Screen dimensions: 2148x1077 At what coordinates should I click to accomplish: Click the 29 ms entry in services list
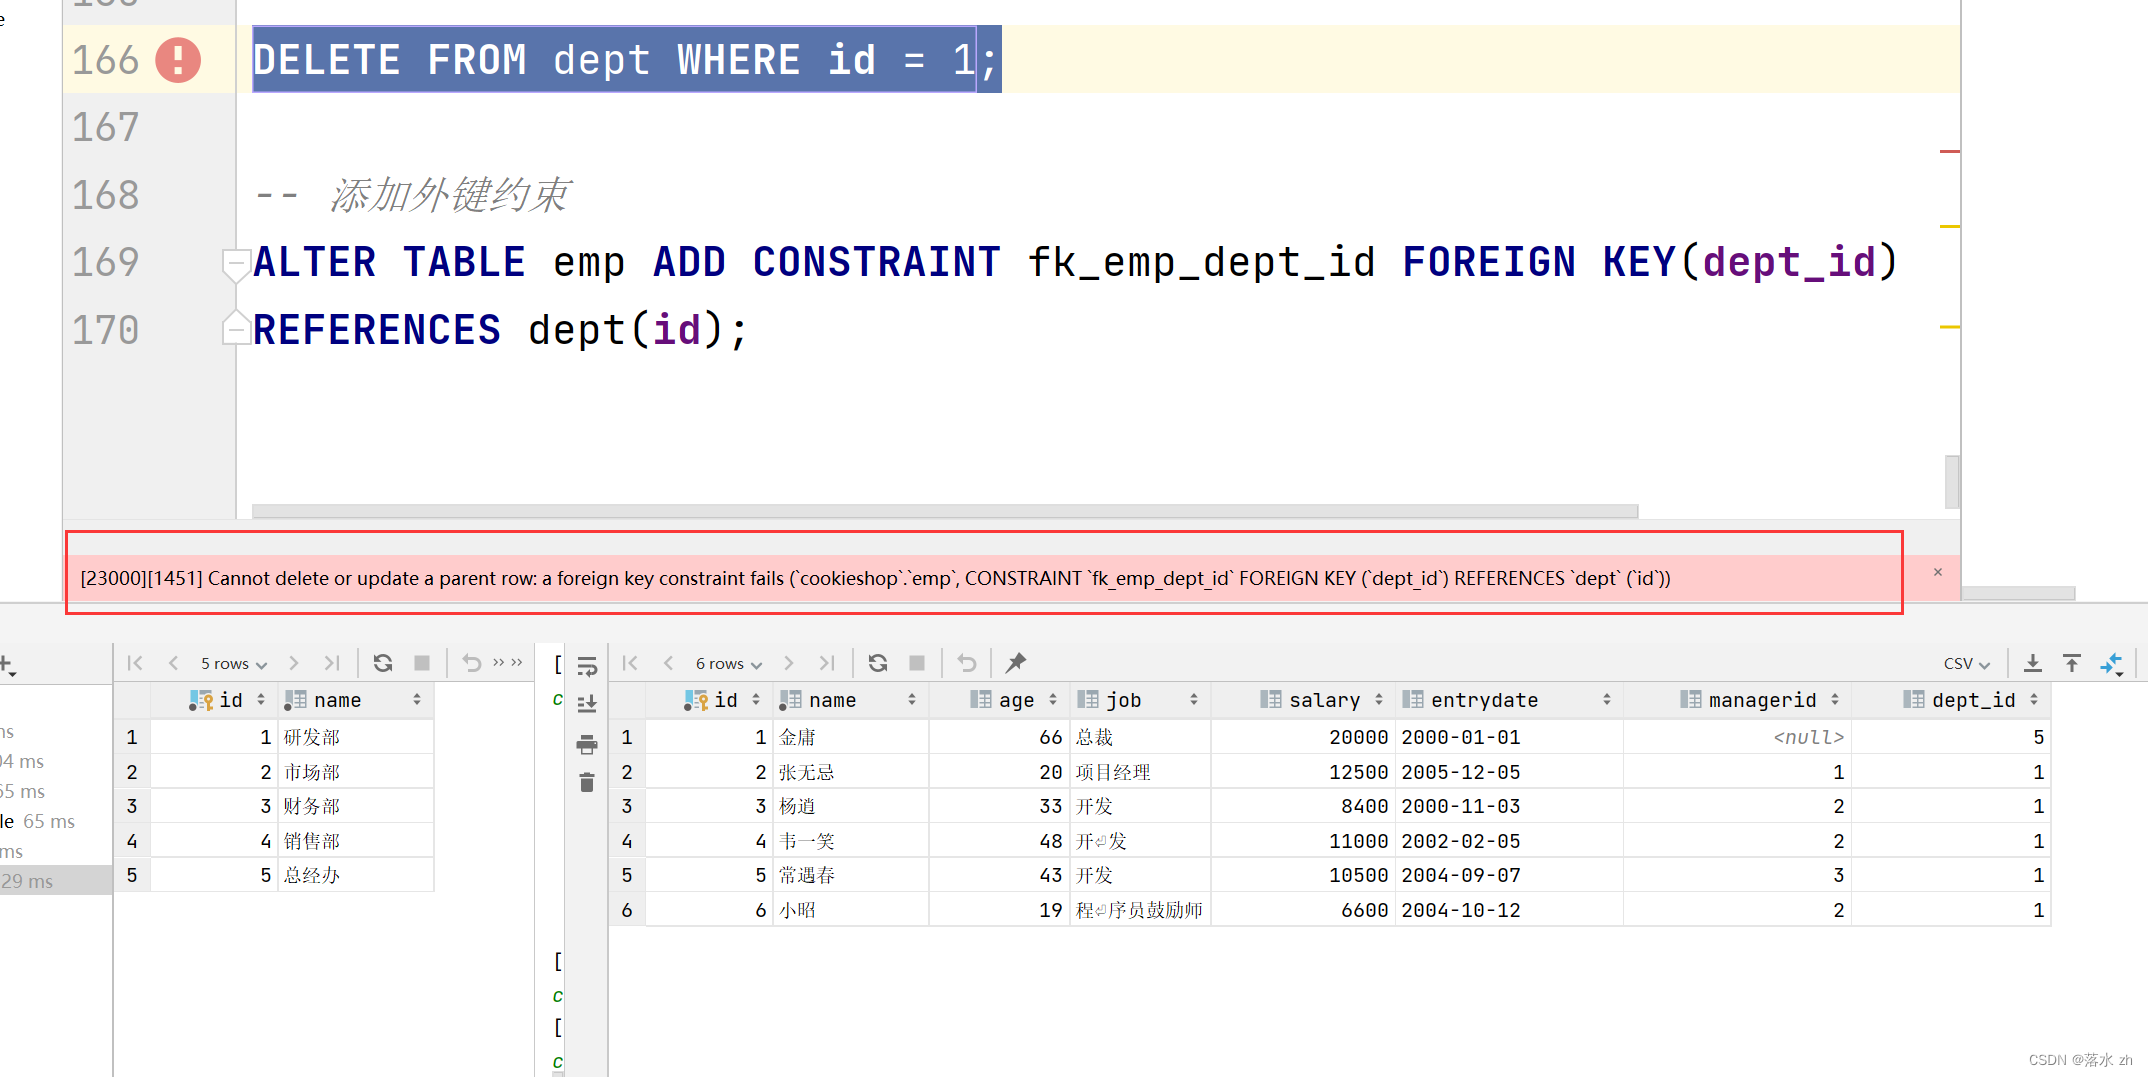pos(55,881)
